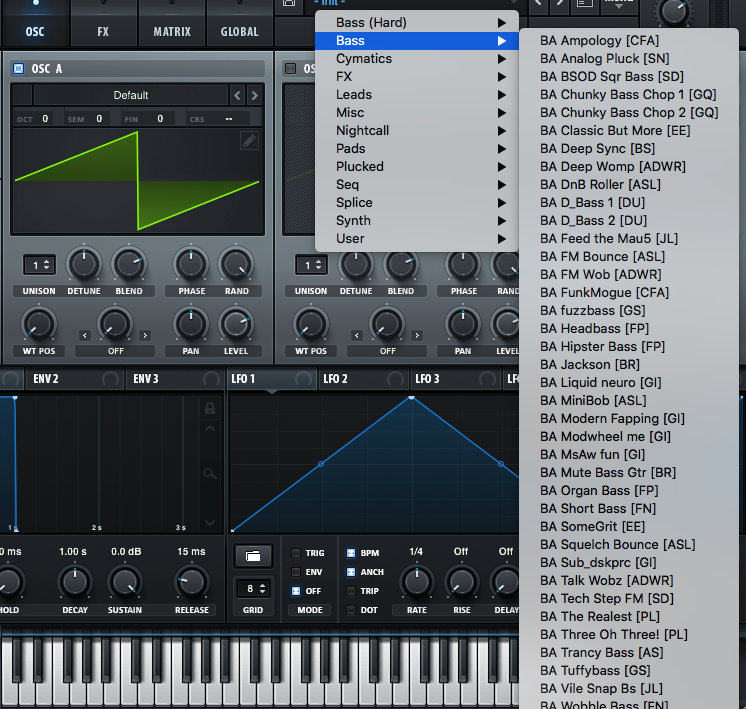The width and height of the screenshot is (746, 709).
Task: Load preset BA Talk Wobz [ADWR]
Action: click(628, 581)
